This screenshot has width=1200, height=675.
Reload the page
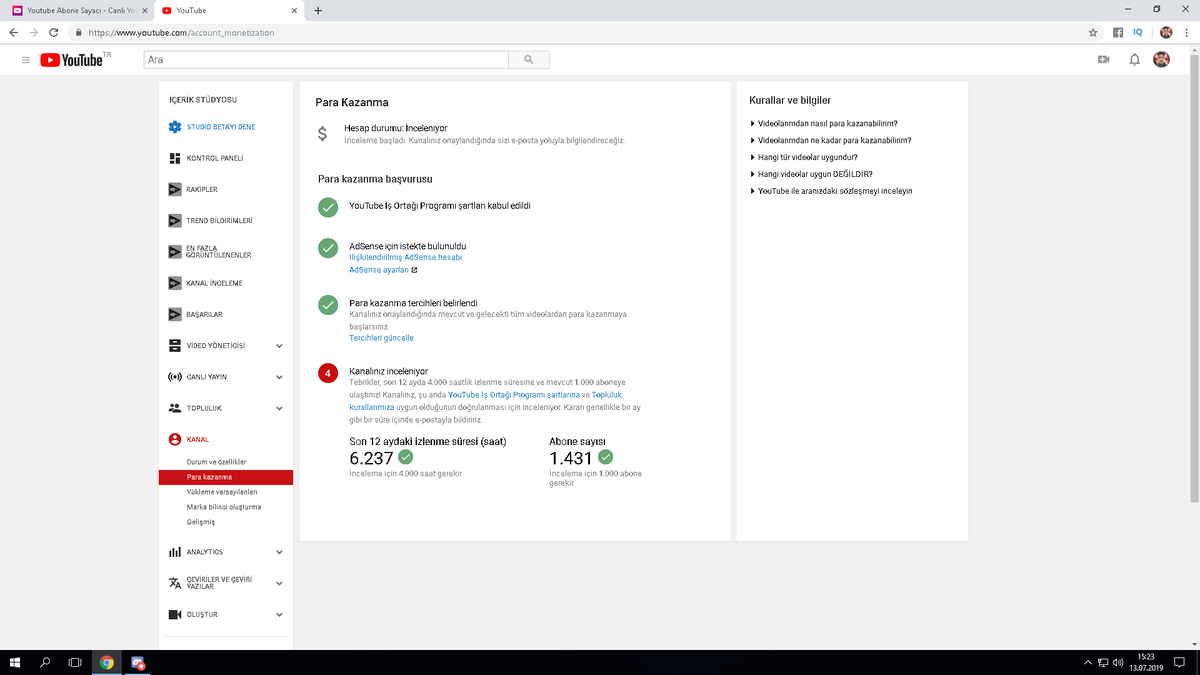point(54,32)
